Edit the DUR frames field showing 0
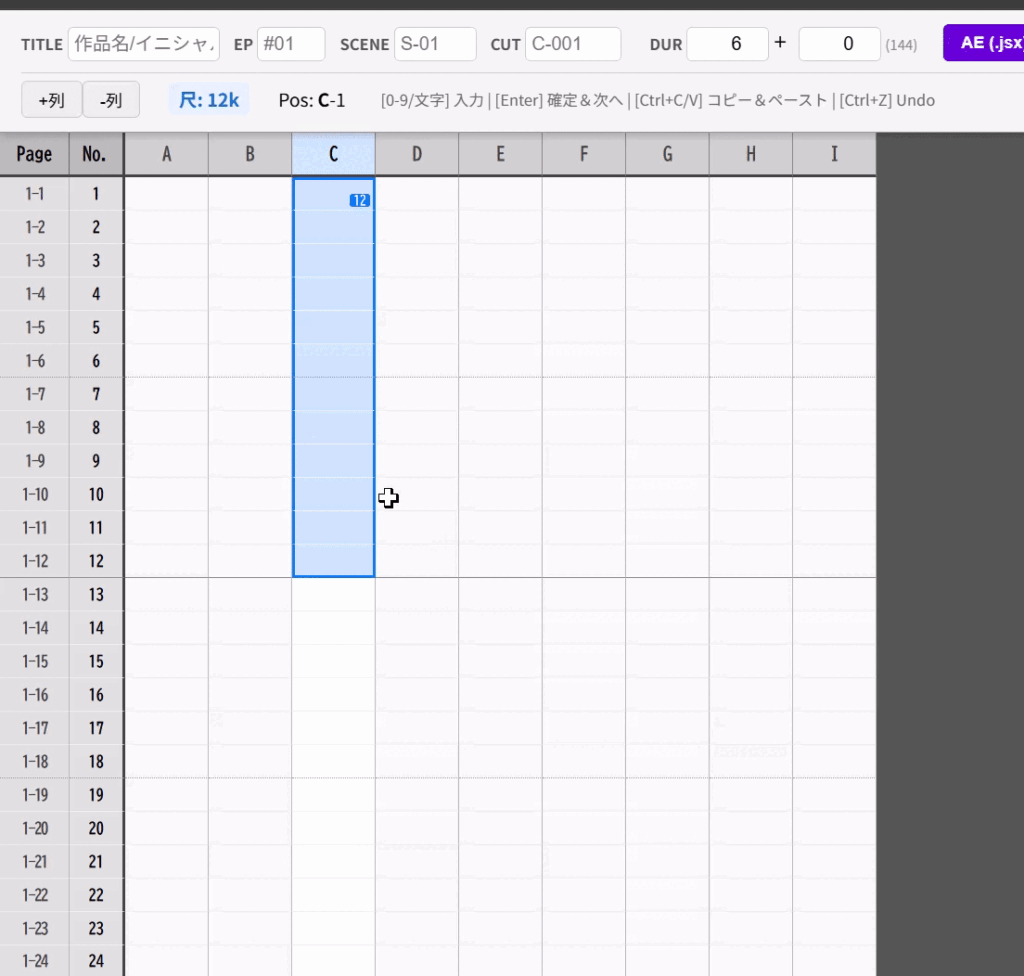1024x976 pixels. (839, 44)
